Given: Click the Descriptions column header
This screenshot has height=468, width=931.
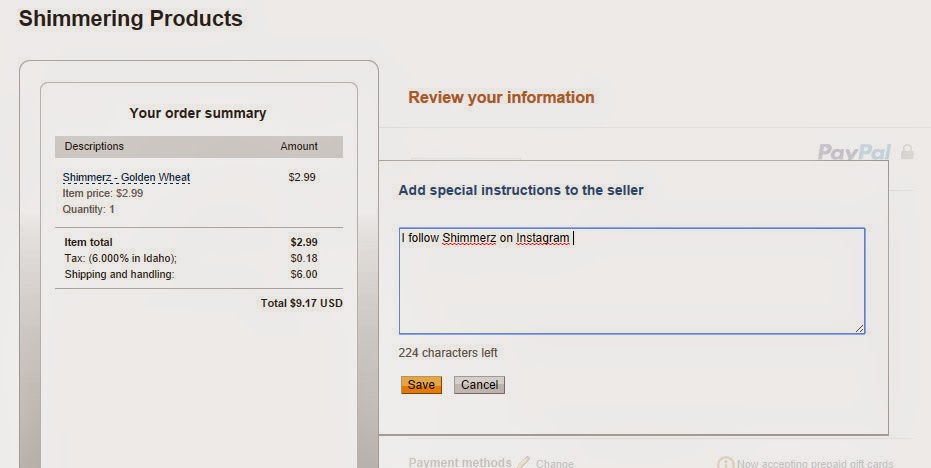Looking at the screenshot, I should 94,146.
